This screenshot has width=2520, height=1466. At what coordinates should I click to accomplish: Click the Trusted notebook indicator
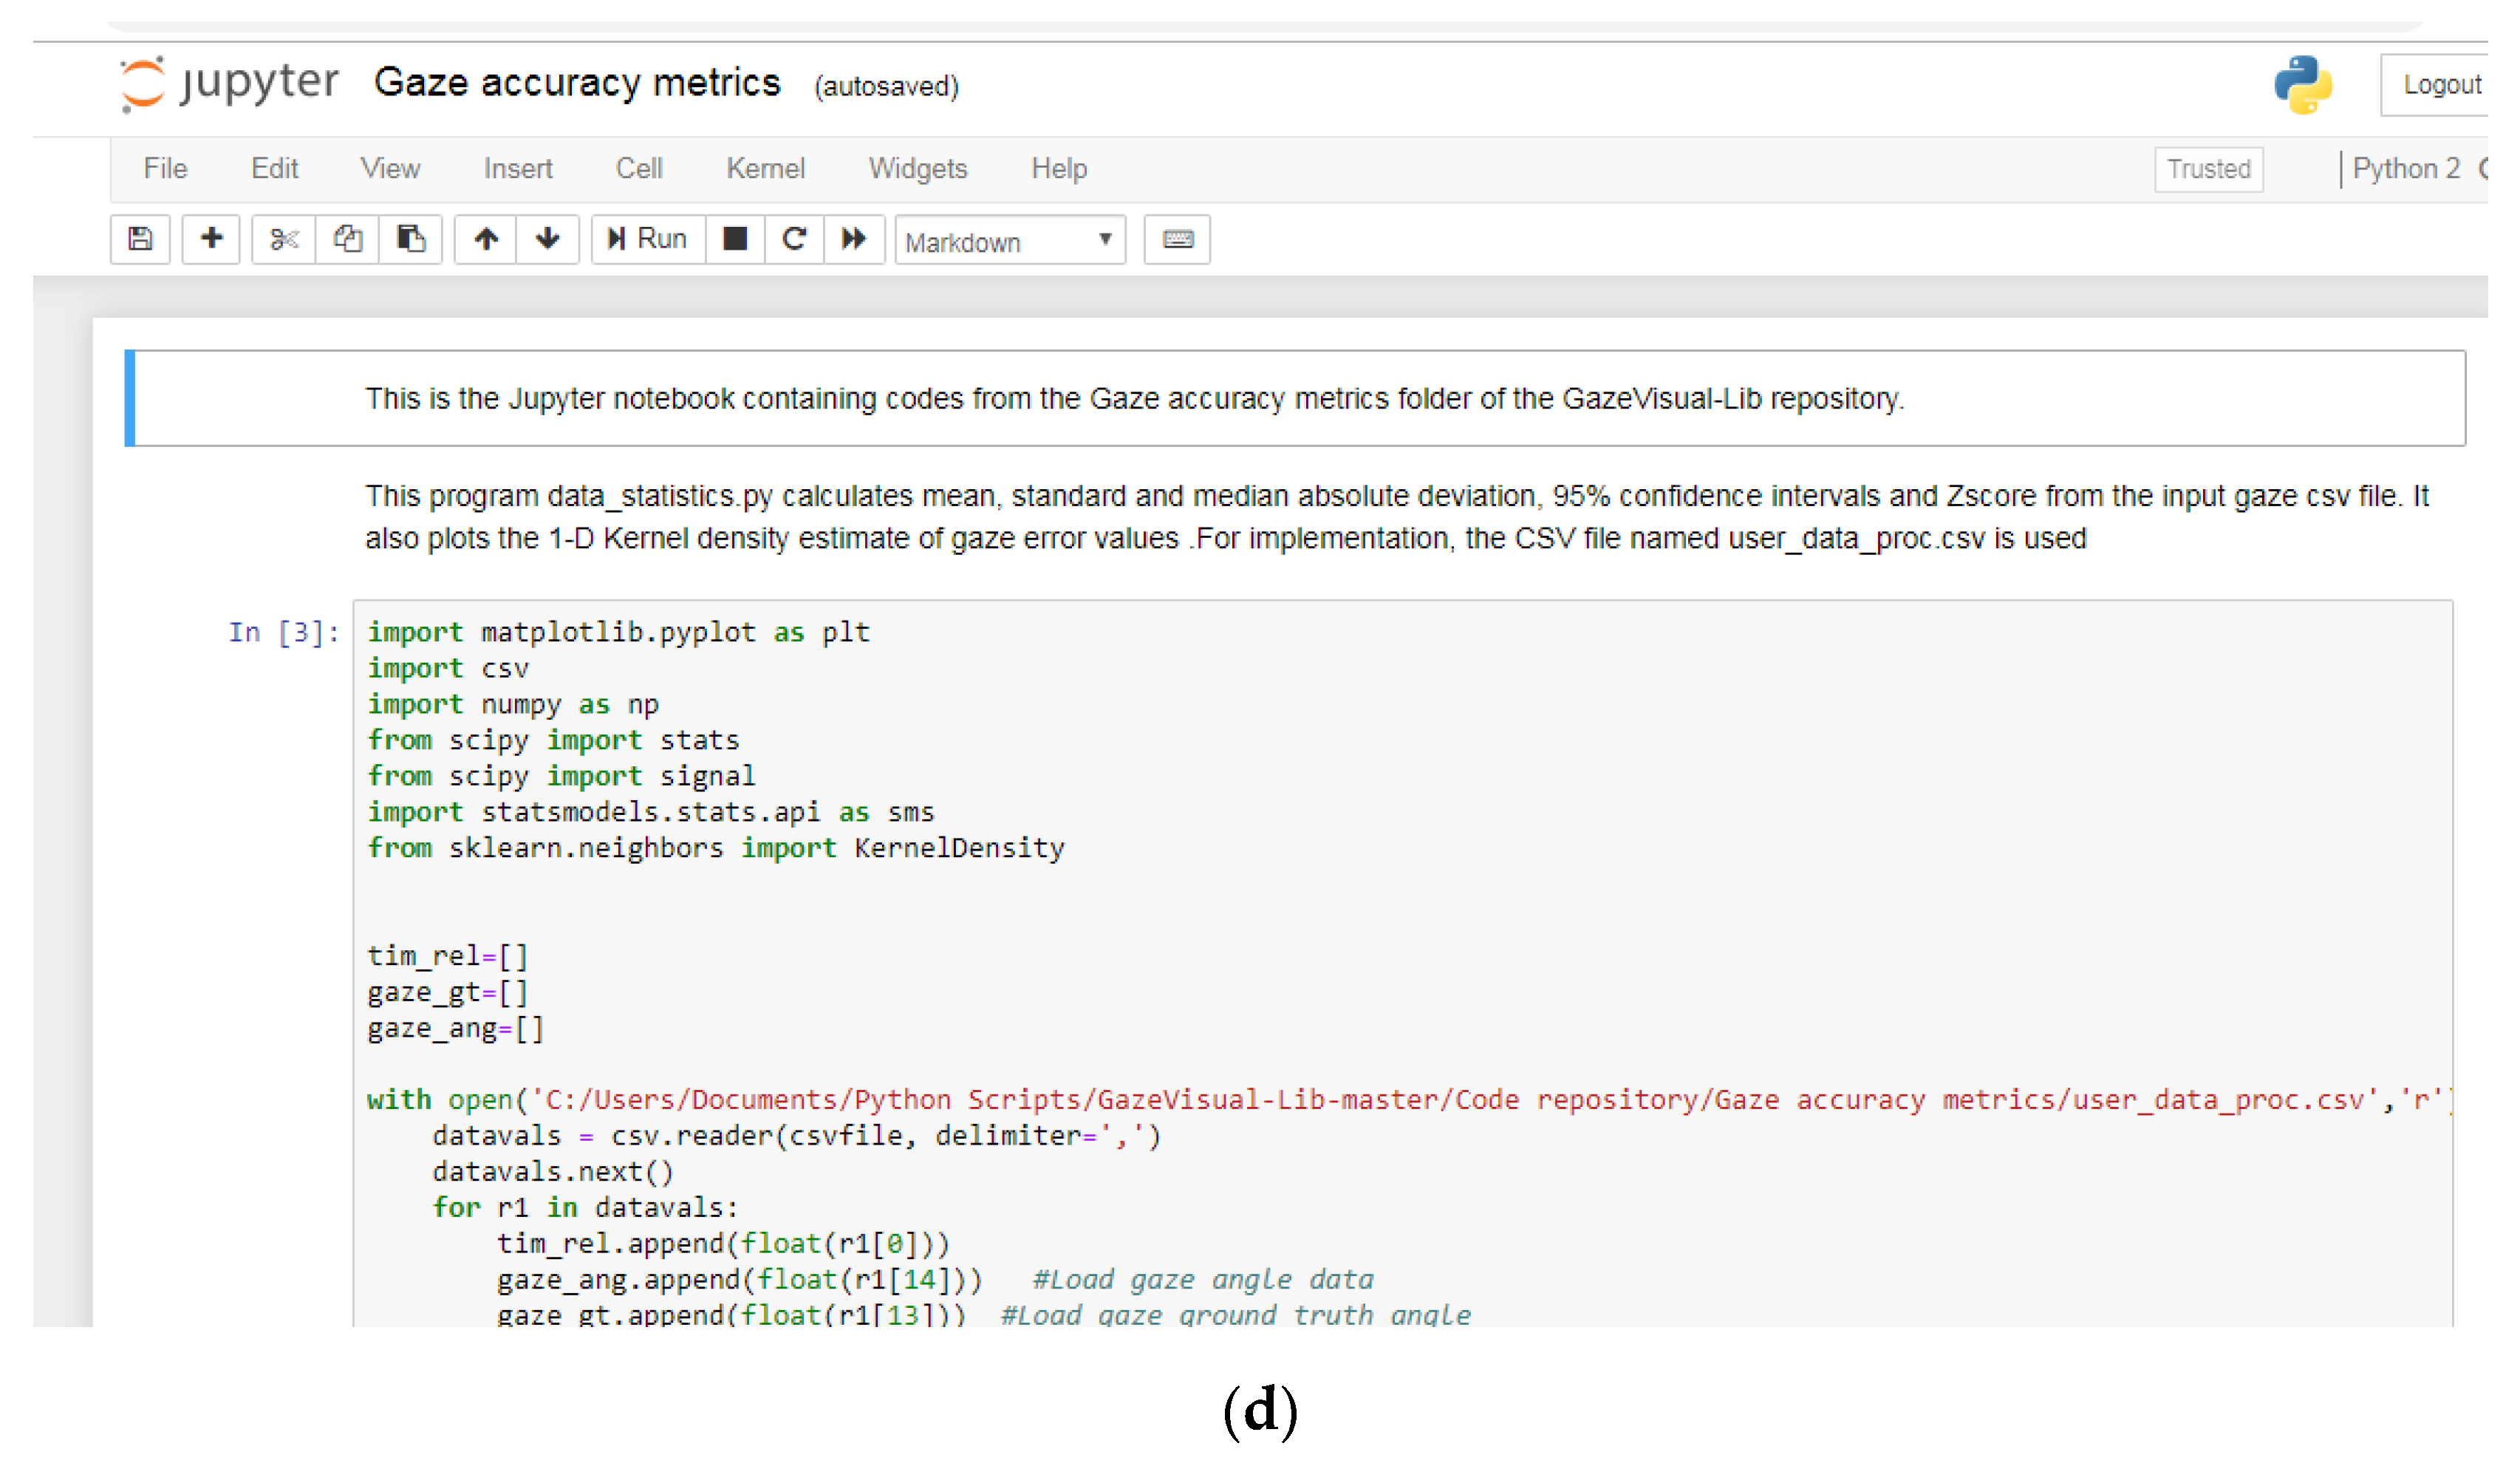pos(2208,169)
